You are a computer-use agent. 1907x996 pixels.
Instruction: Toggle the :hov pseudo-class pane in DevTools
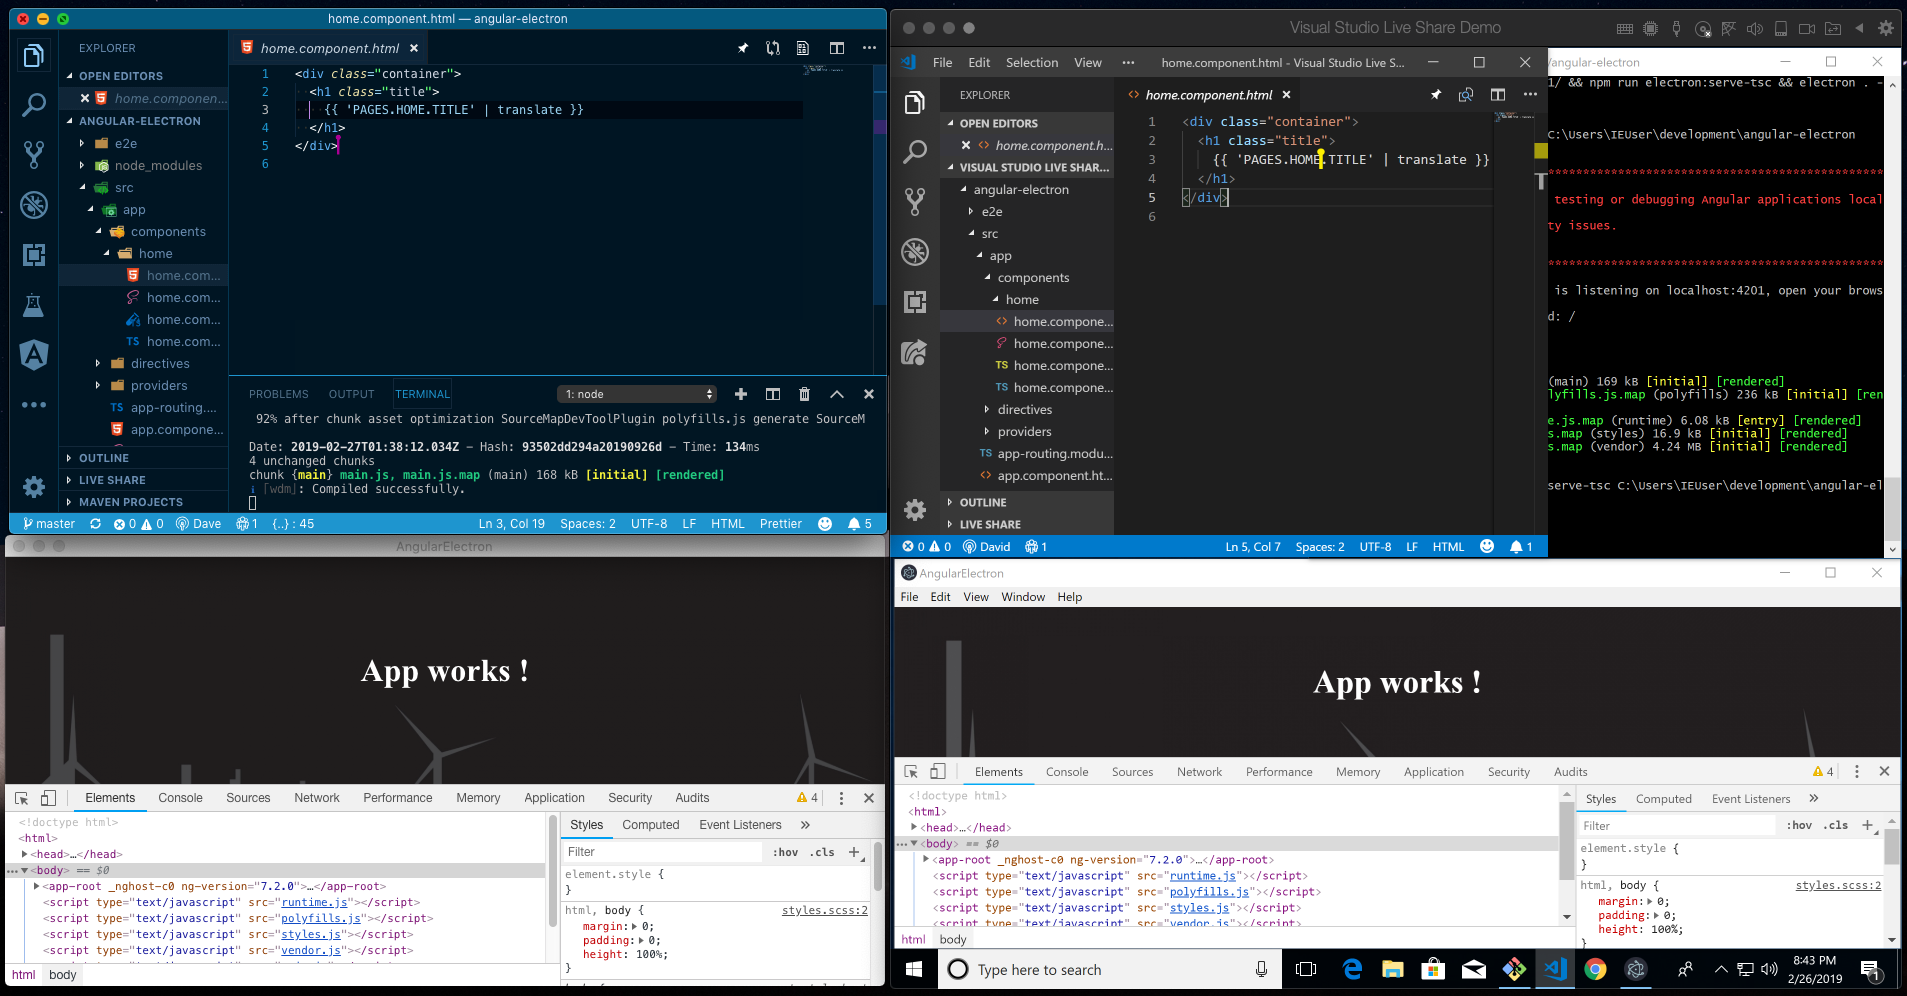click(x=786, y=851)
